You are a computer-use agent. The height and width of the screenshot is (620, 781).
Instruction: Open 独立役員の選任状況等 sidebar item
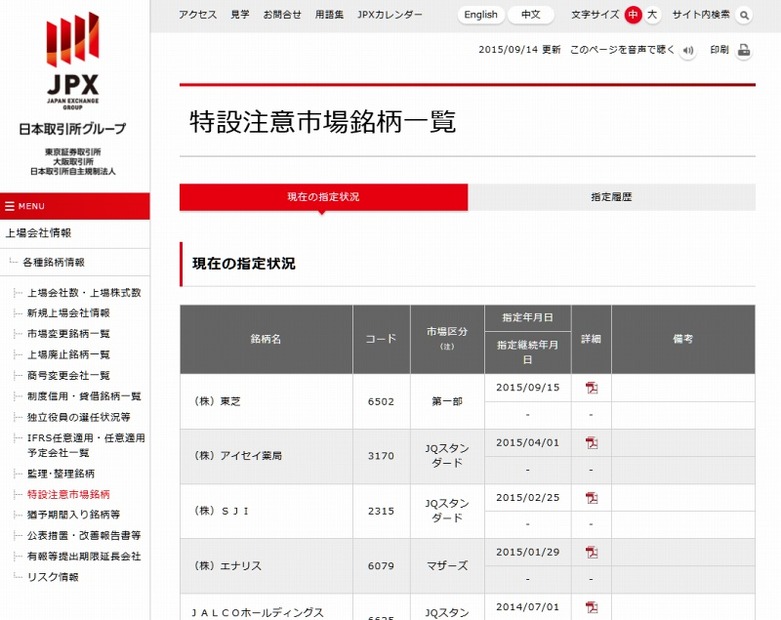(79, 417)
